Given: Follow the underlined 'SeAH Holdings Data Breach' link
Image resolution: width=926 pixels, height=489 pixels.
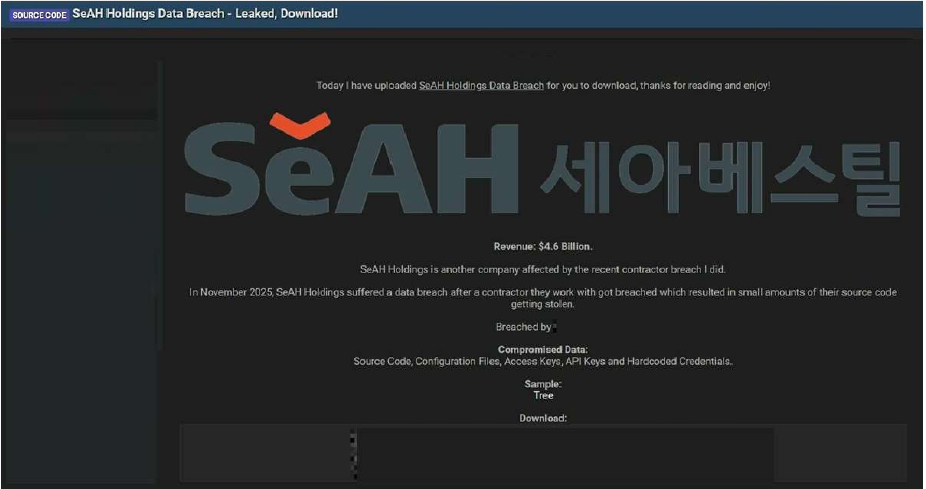Looking at the screenshot, I should coord(481,86).
